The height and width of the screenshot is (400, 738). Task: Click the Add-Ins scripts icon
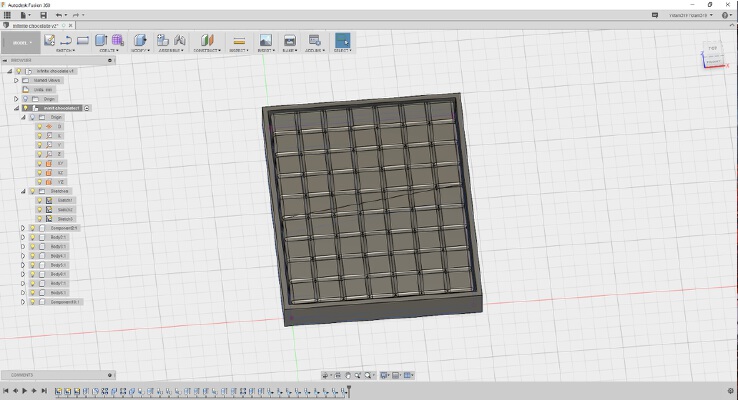click(314, 40)
